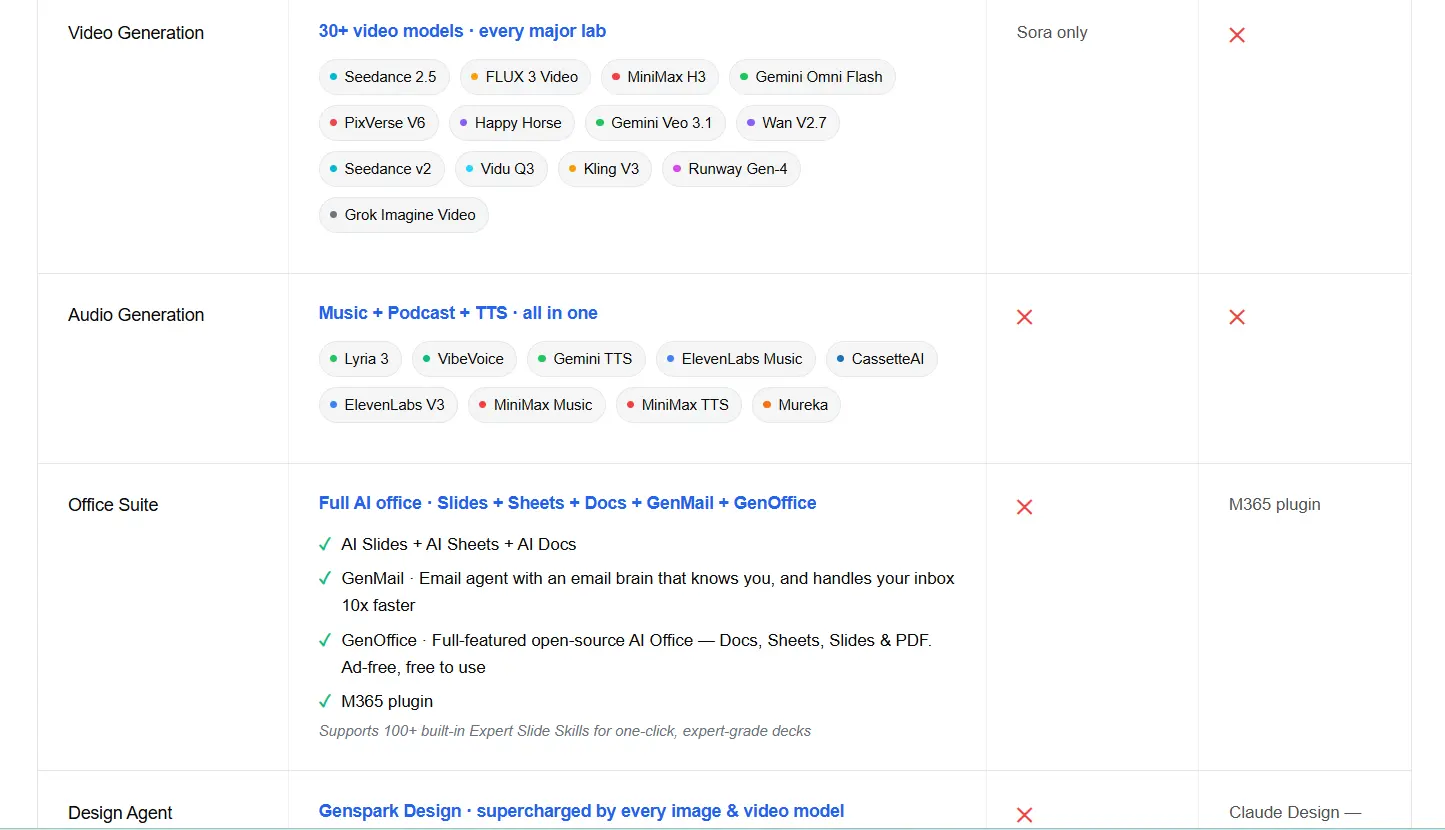This screenshot has width=1445, height=830.
Task: Click the red X in Video Generation row
Action: pyautogui.click(x=1237, y=35)
